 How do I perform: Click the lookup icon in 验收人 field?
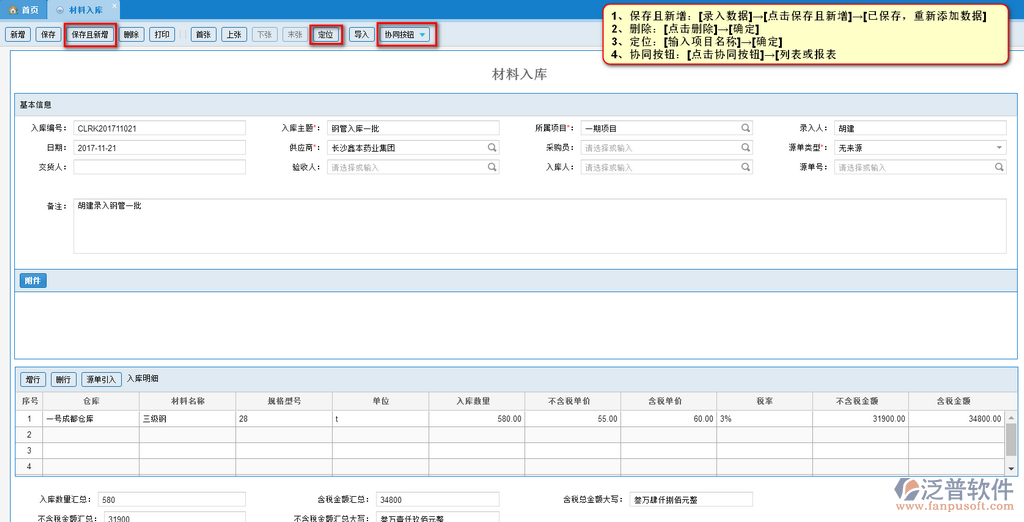(492, 167)
